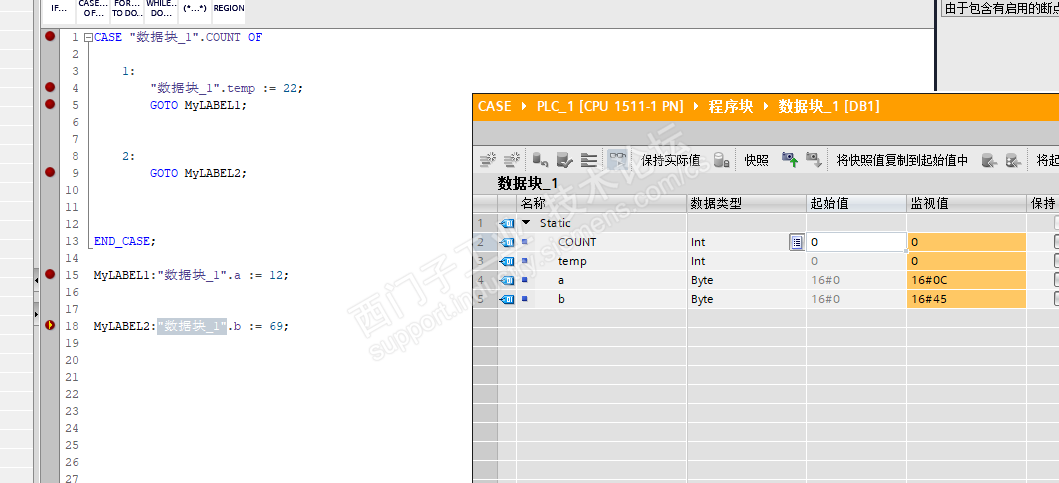Collapse the Static group in data block
This screenshot has height=483, width=1059.
(x=526, y=223)
